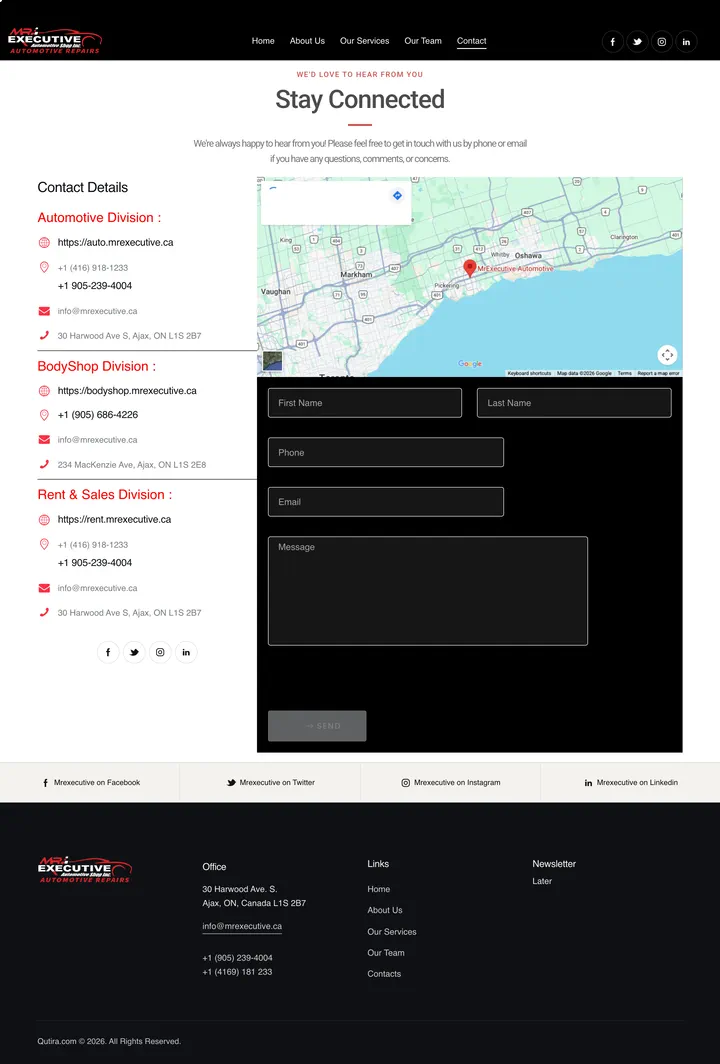Click envelope icon in Automotive Division
Image resolution: width=720 pixels, height=1064 pixels.
click(44, 311)
